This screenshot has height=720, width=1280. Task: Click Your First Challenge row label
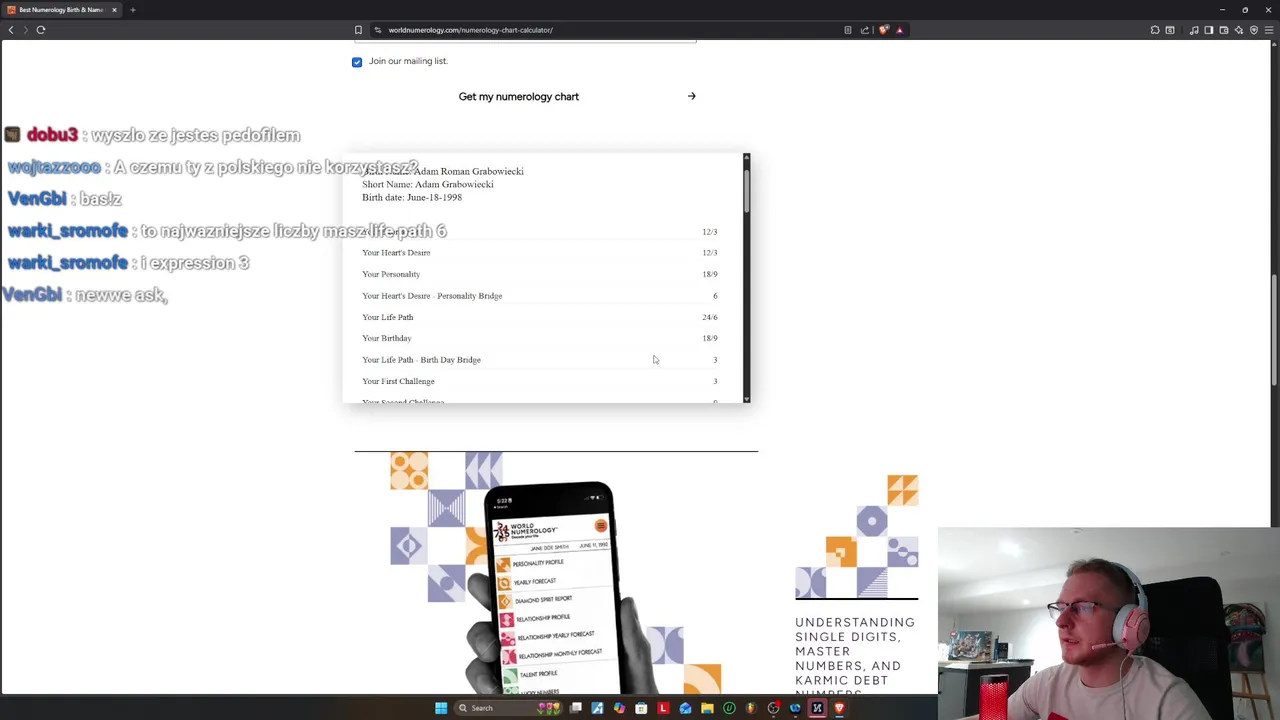coord(398,381)
